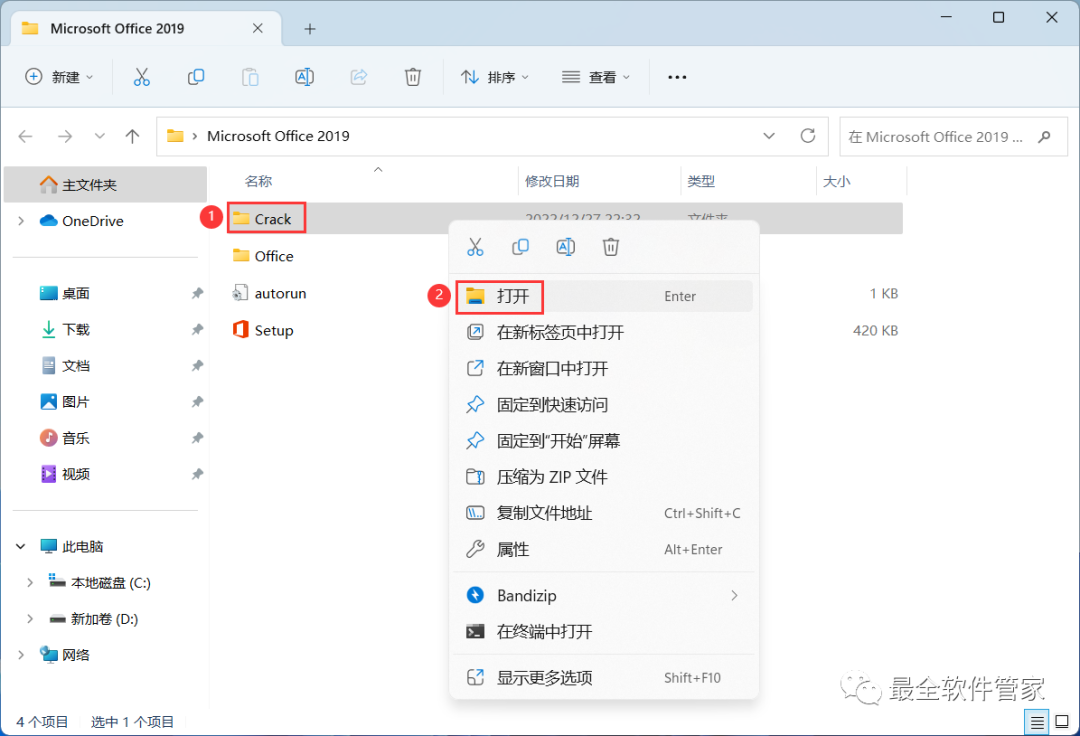Go back with the left arrow
Image resolution: width=1080 pixels, height=736 pixels.
25,136
